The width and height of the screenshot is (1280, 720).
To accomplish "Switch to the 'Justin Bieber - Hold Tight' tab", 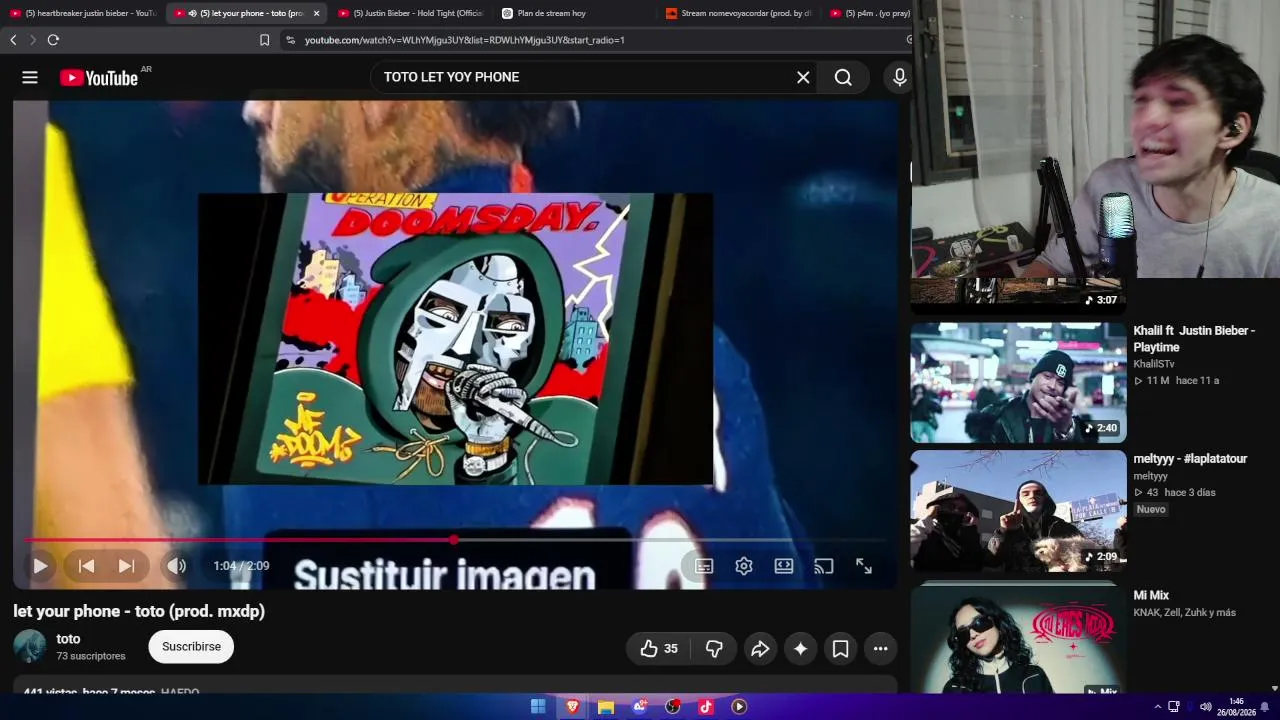I will click(x=410, y=13).
